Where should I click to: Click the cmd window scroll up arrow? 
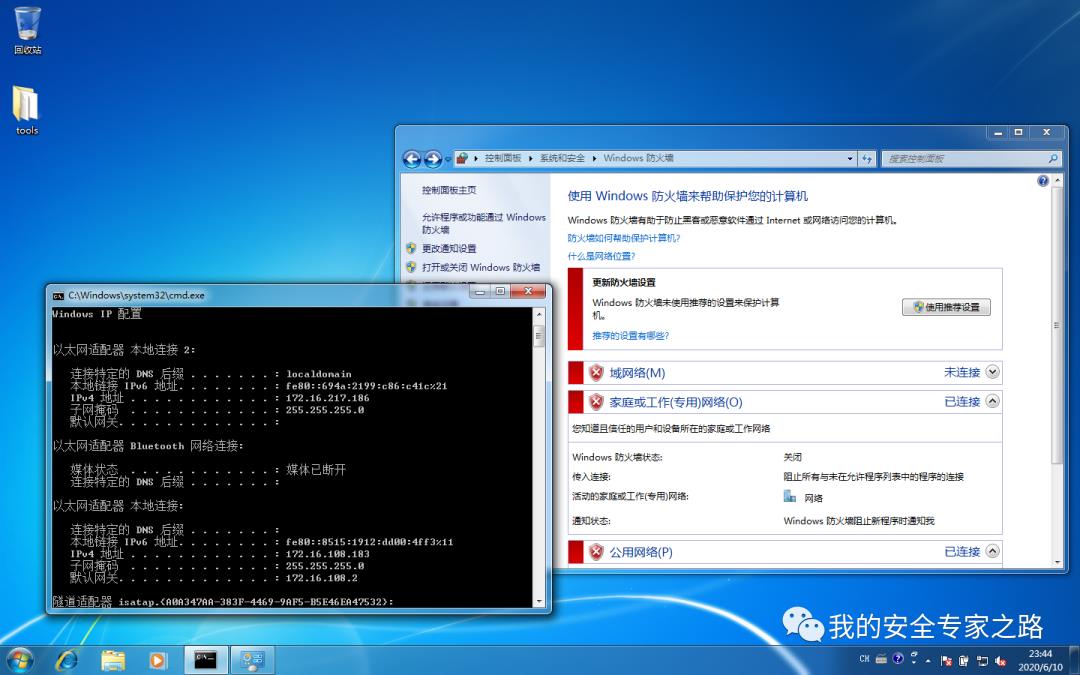539,314
